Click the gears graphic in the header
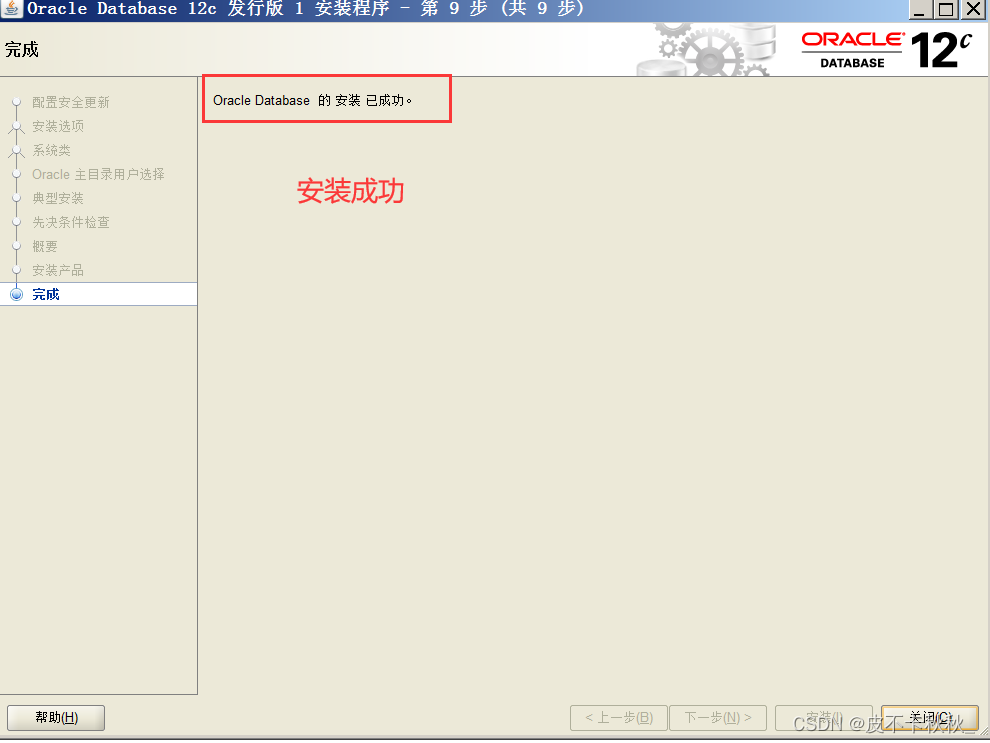 coord(707,50)
